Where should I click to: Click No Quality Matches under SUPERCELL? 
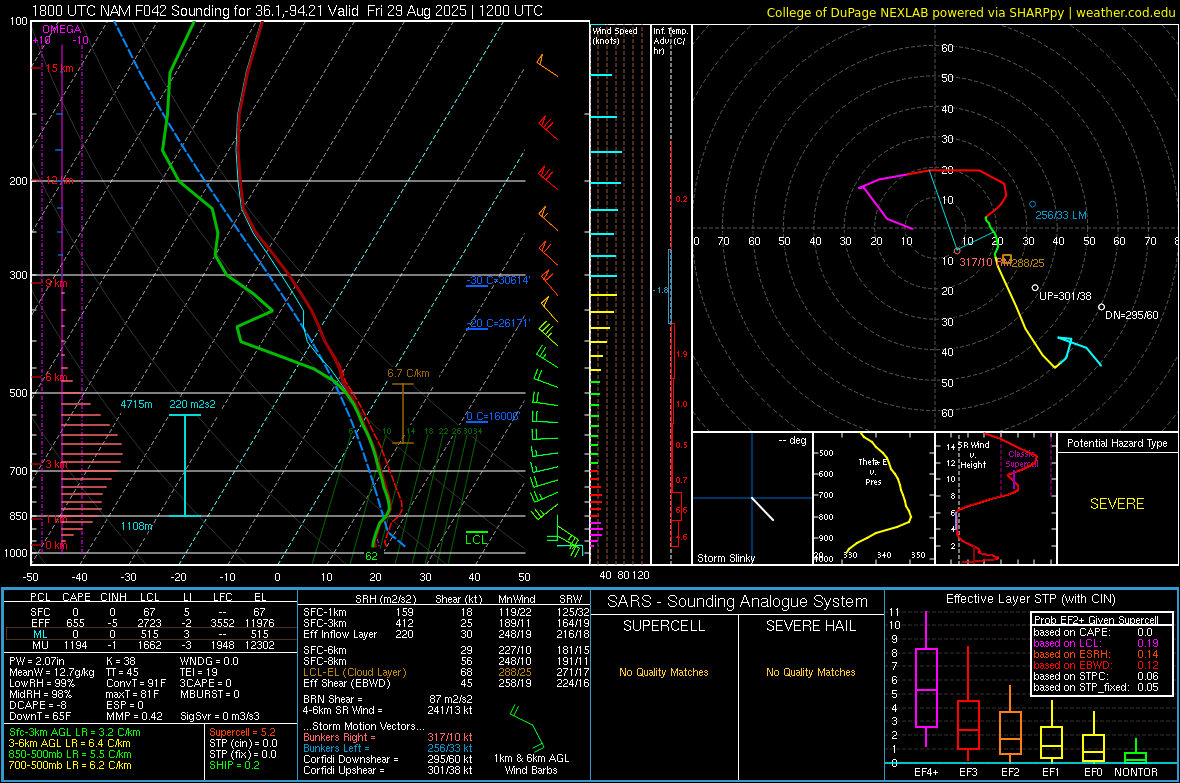[664, 672]
